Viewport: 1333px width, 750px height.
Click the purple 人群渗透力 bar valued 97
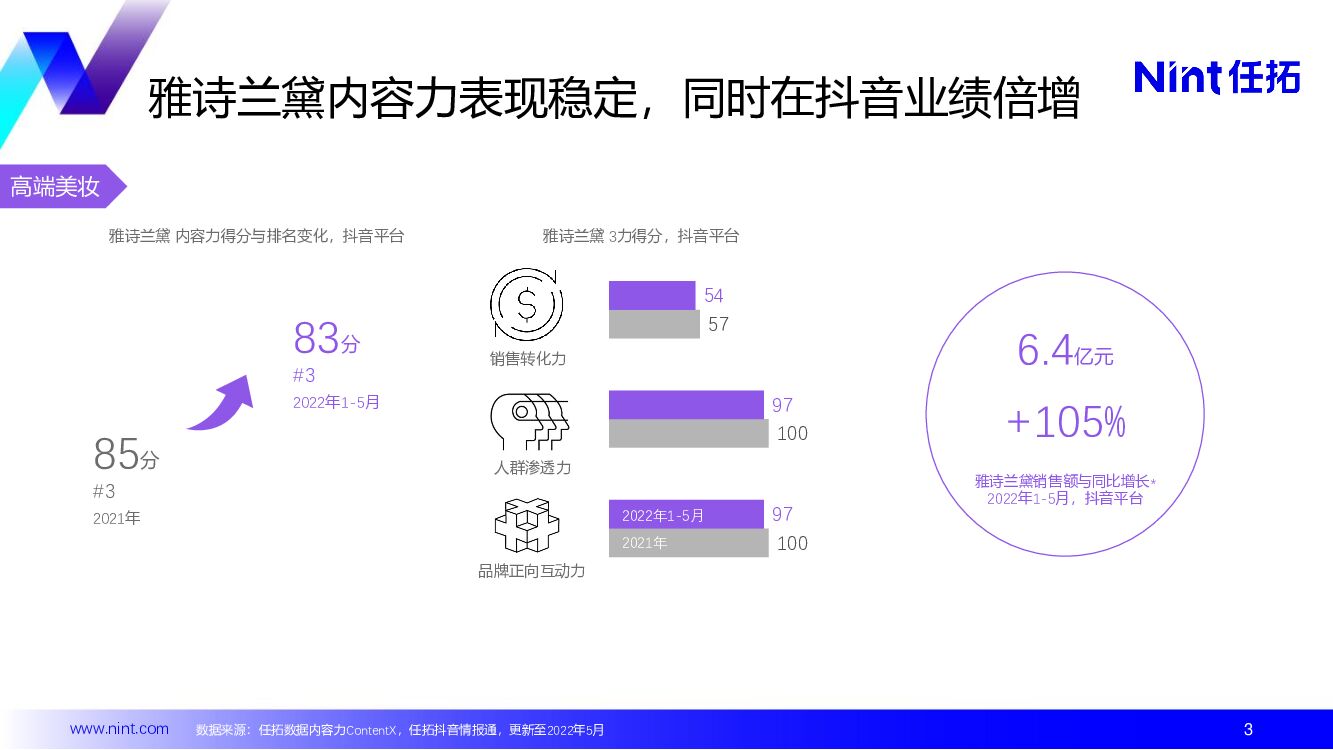pos(686,405)
